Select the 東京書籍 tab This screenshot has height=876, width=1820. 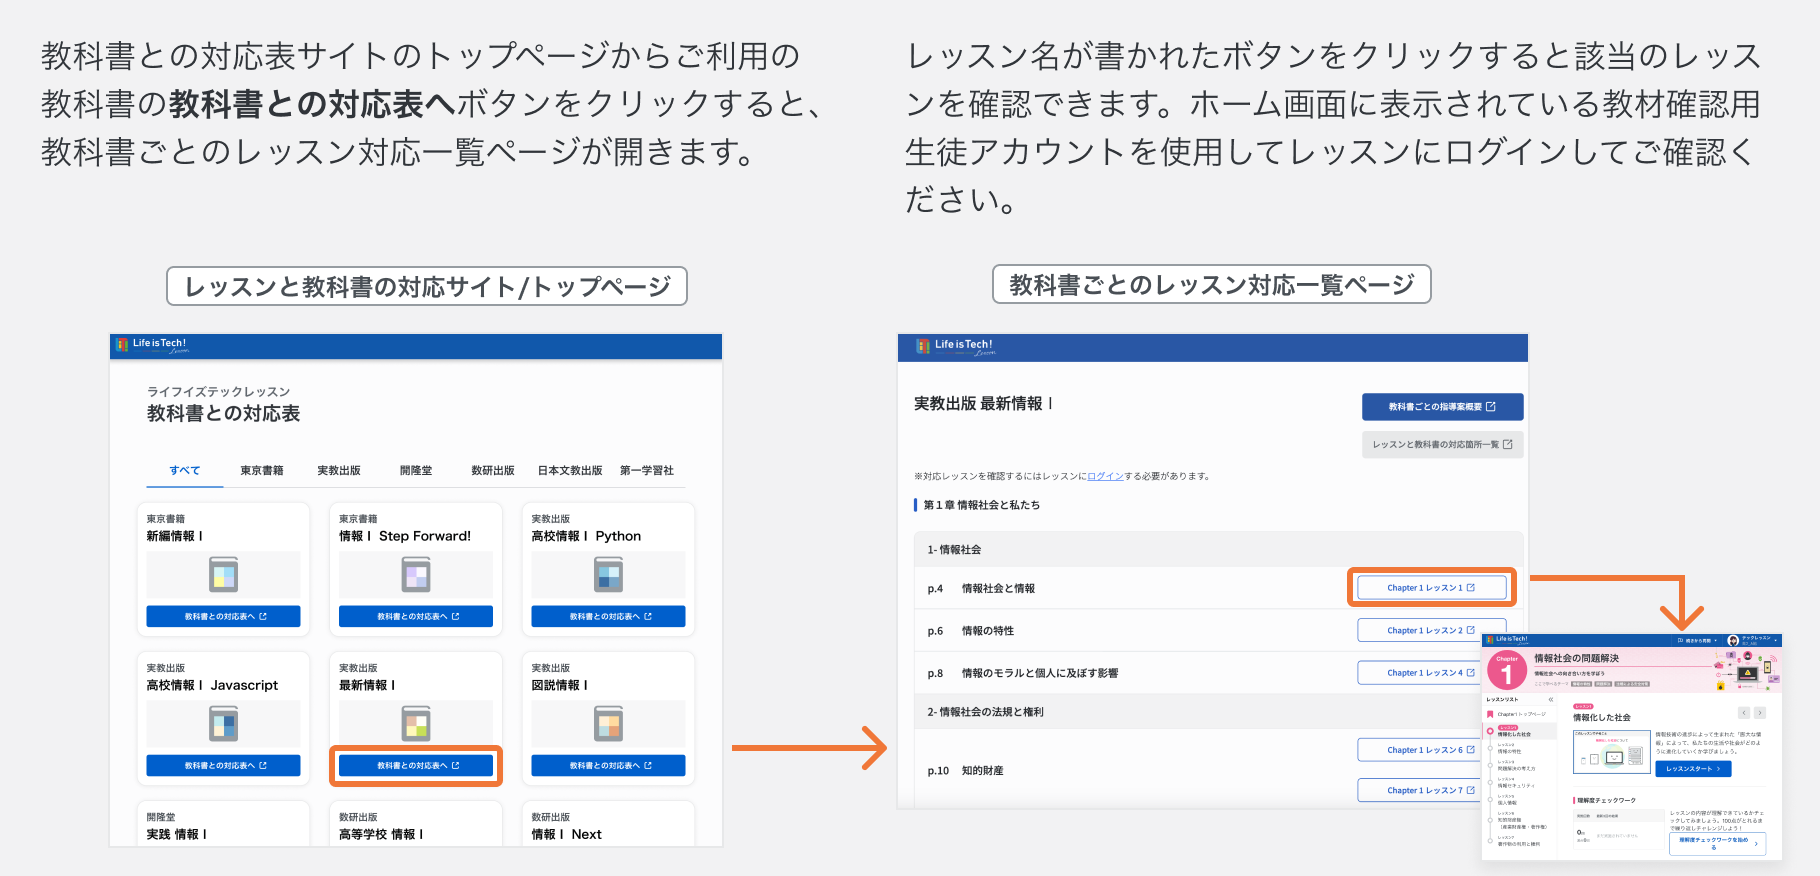click(262, 470)
